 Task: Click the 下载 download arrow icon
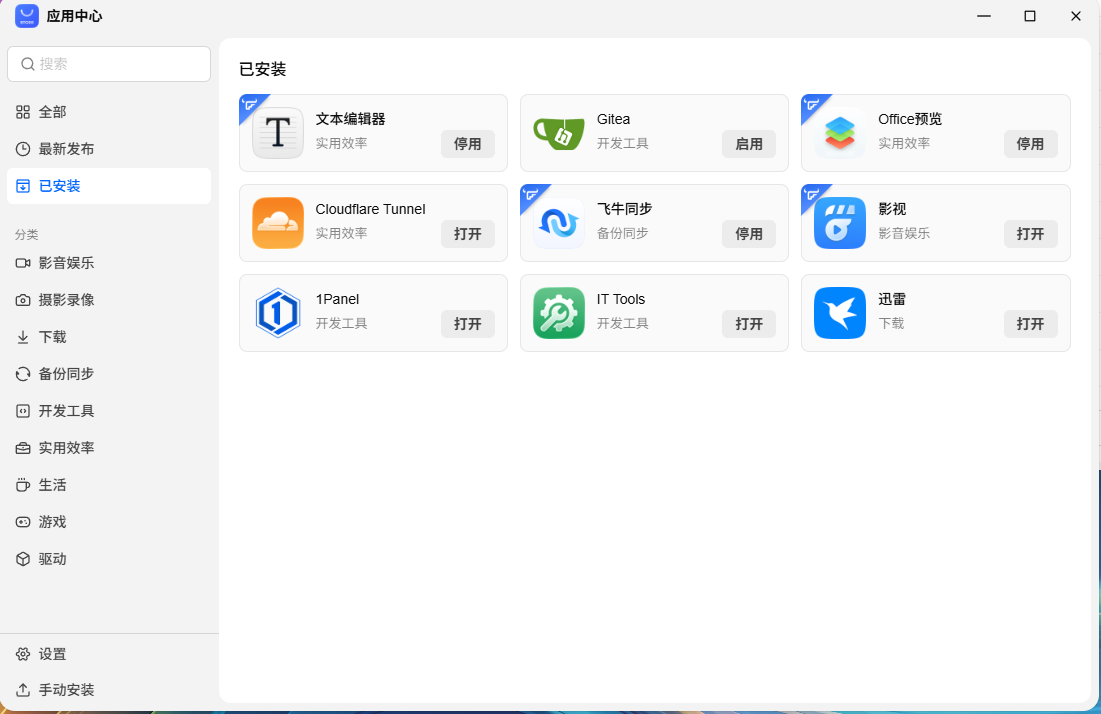tap(23, 337)
